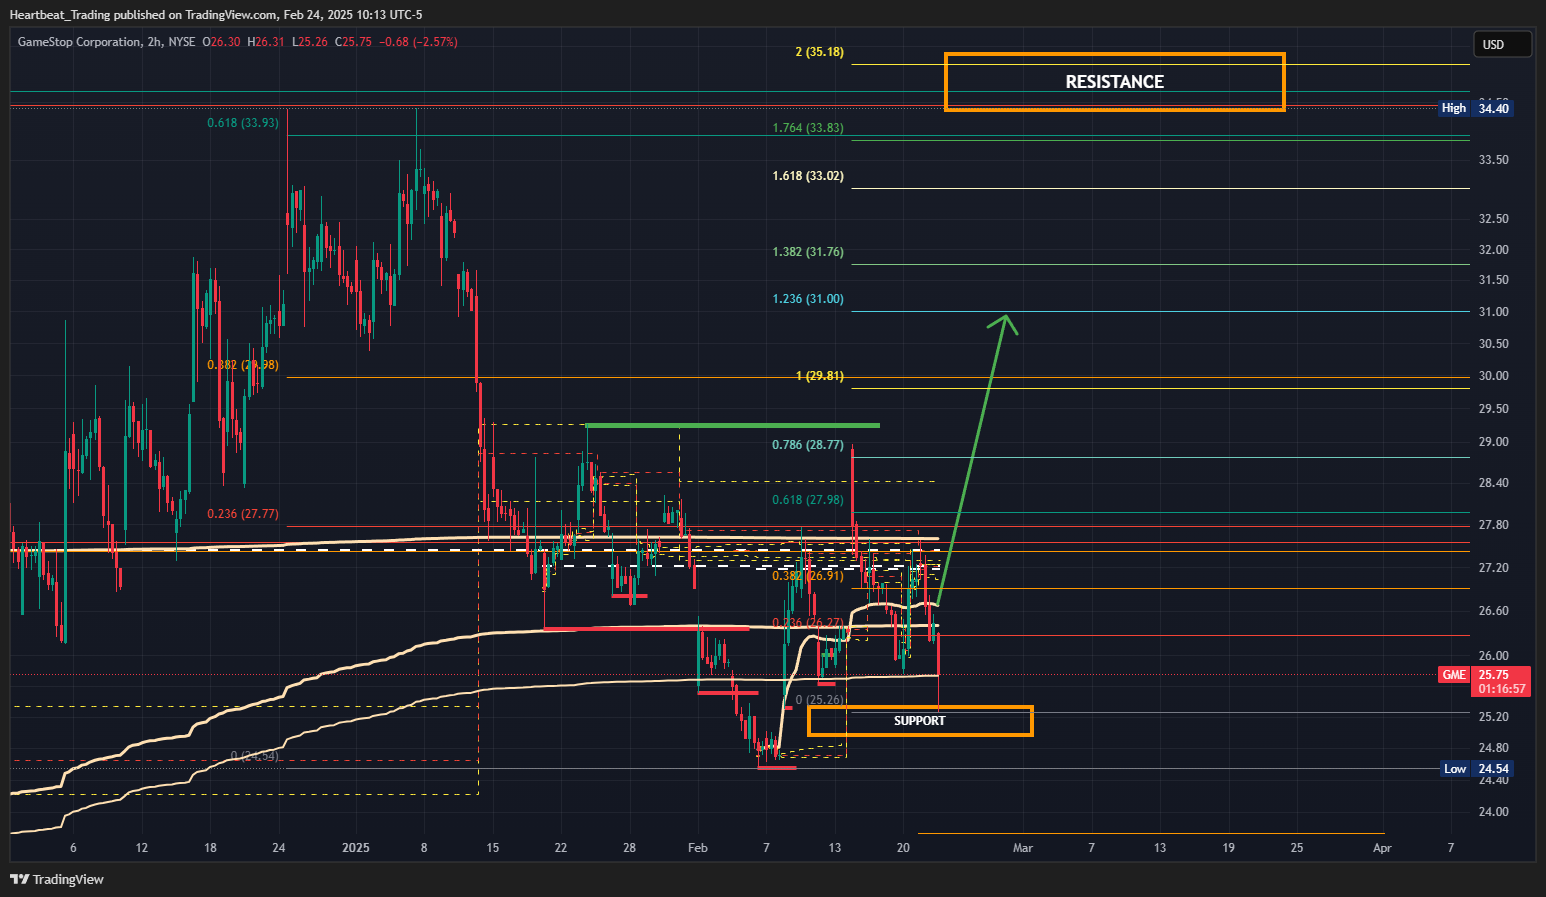
Task: Click the date label 19 on time axis
Action: [x=1228, y=848]
